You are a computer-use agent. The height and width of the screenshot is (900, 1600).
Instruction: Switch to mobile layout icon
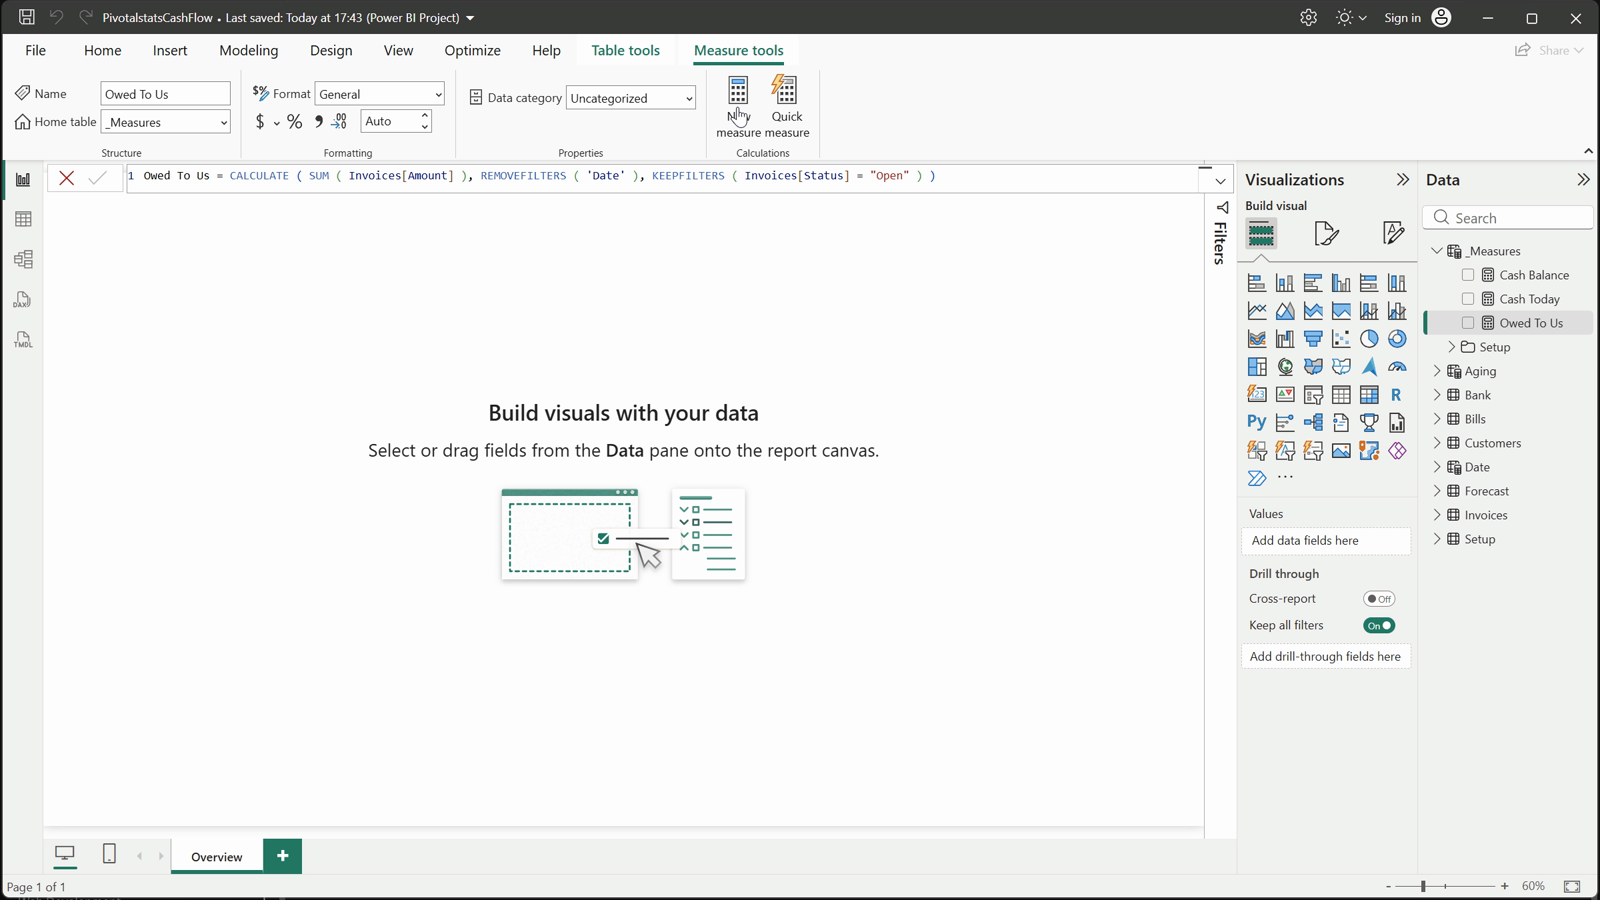(x=110, y=854)
